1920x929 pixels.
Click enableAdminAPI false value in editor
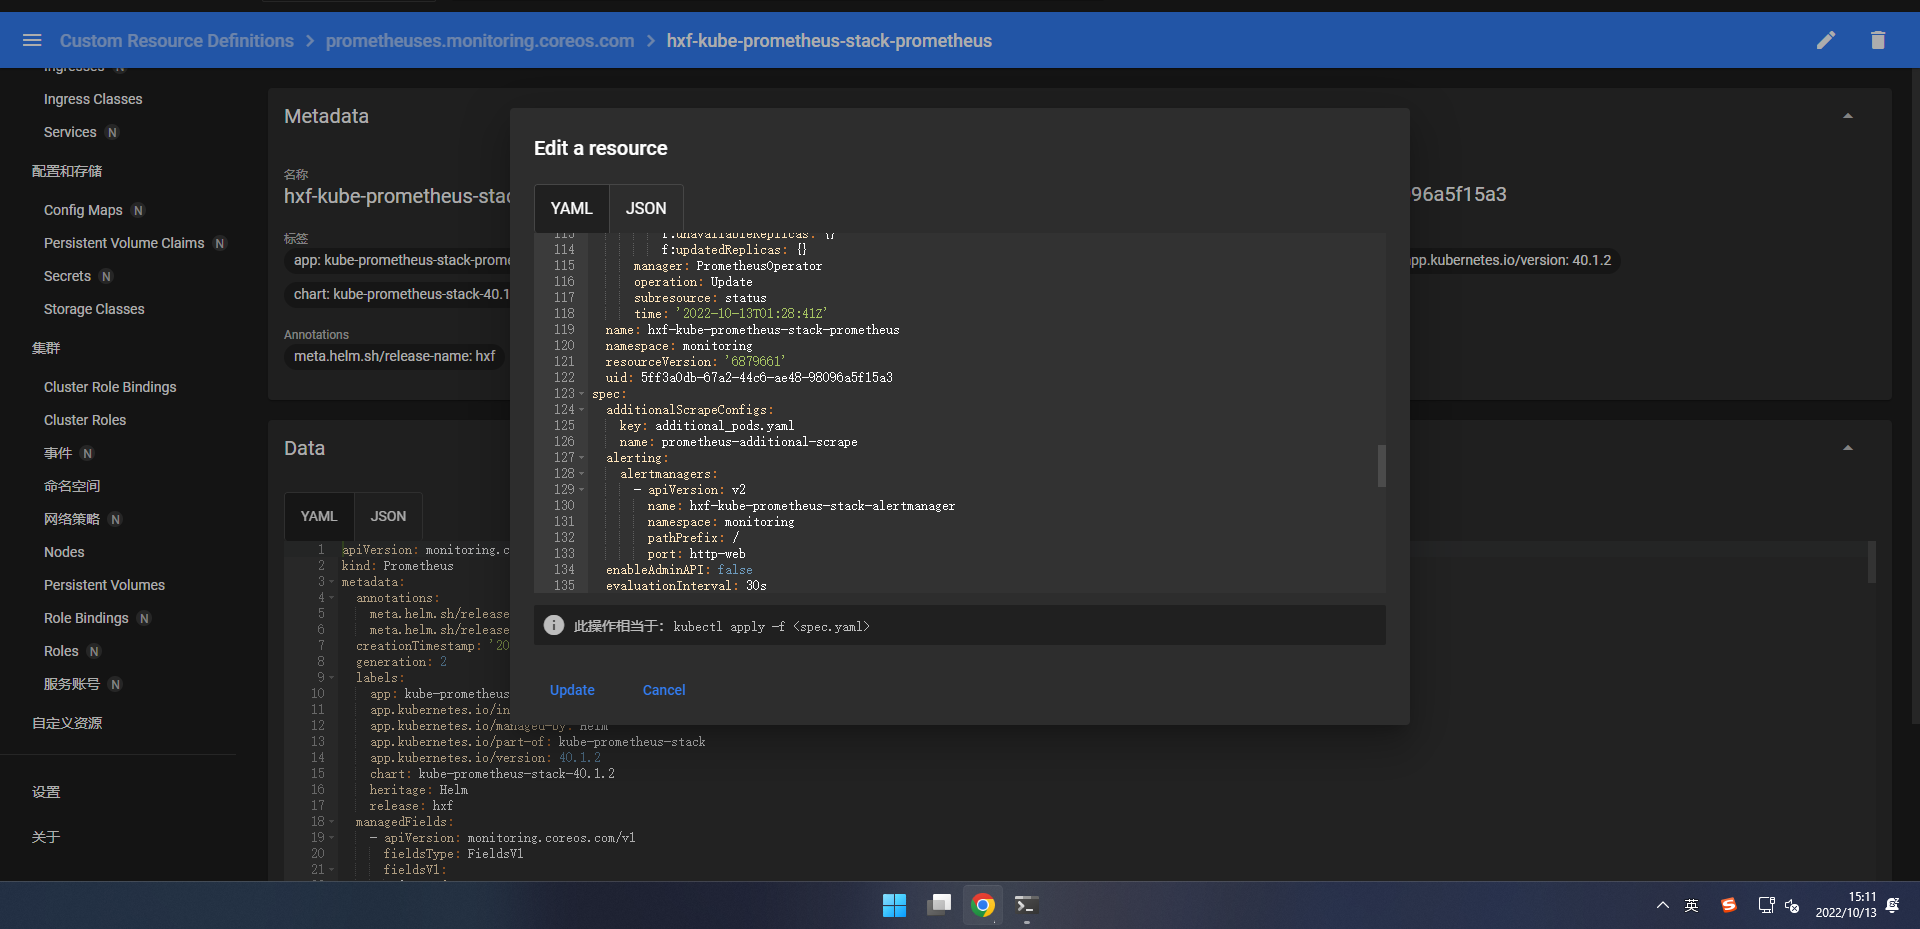pyautogui.click(x=735, y=570)
